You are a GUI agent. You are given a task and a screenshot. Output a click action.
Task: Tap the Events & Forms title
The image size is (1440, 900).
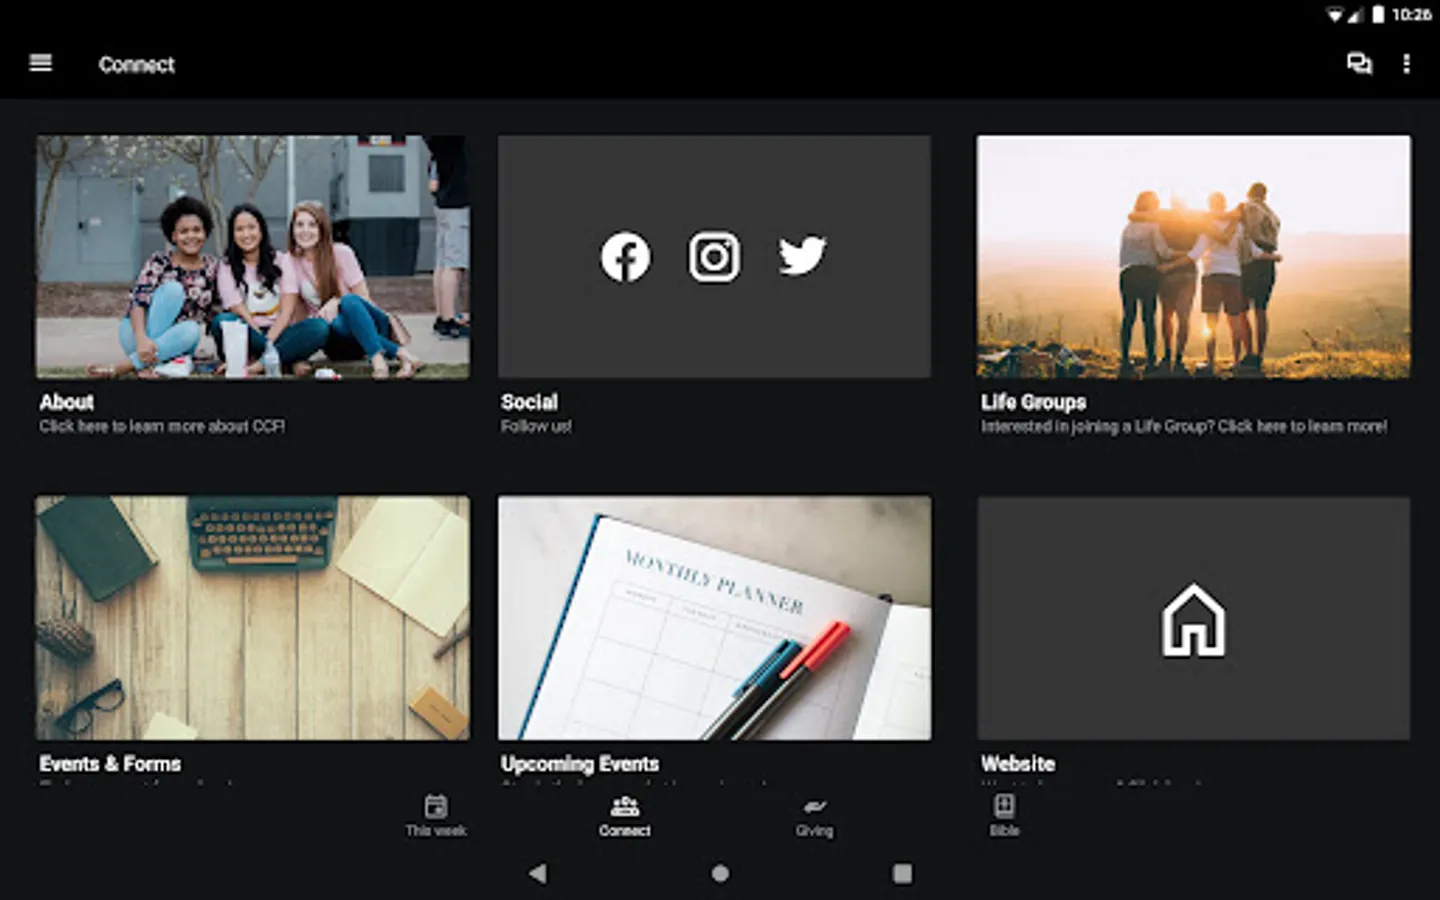click(110, 764)
